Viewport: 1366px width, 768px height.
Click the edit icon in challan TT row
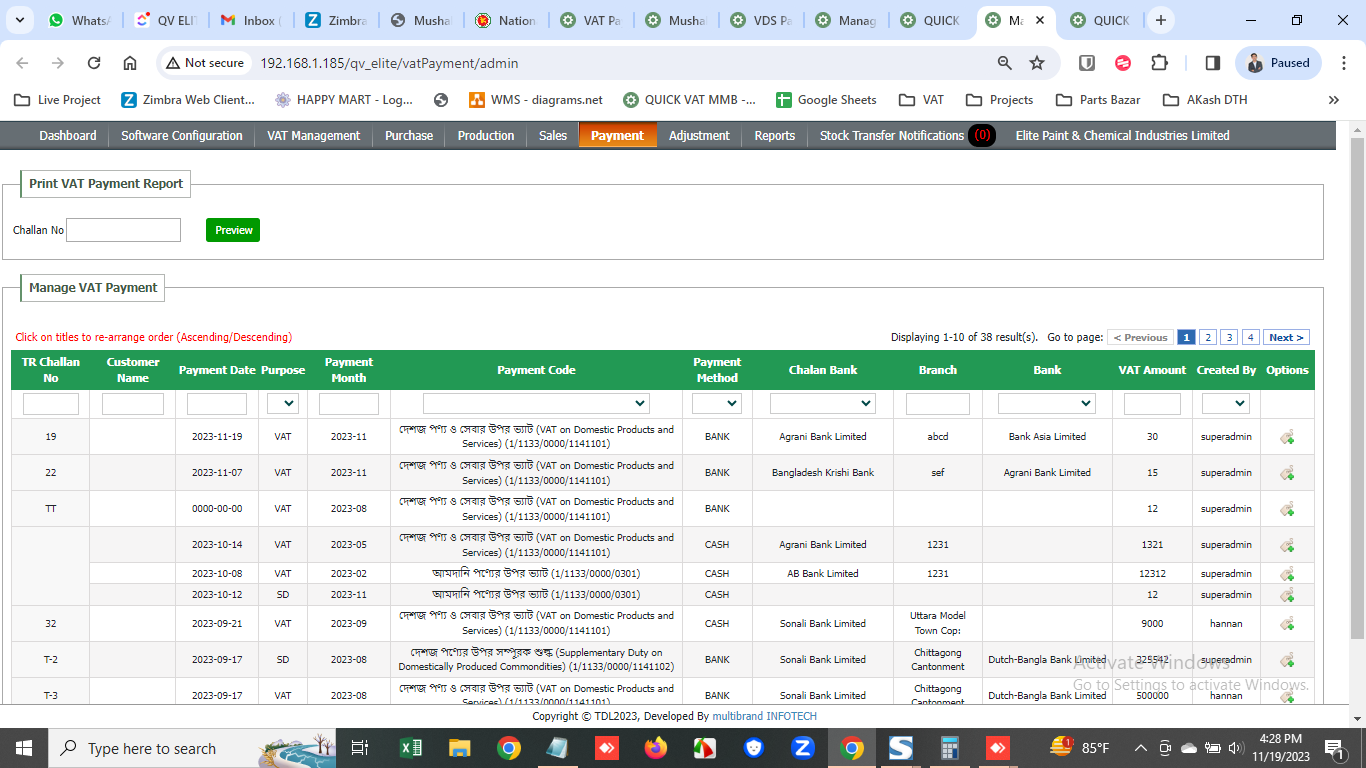[x=1287, y=509]
